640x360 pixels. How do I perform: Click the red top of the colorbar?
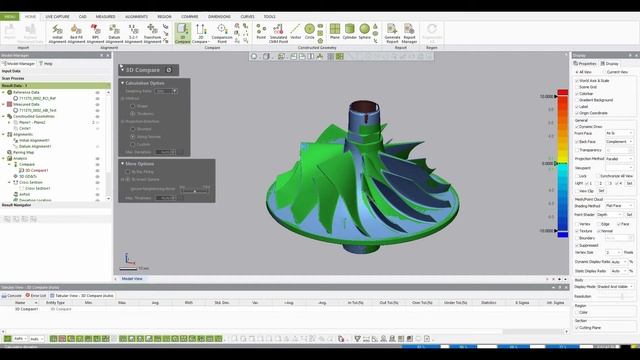tap(563, 92)
